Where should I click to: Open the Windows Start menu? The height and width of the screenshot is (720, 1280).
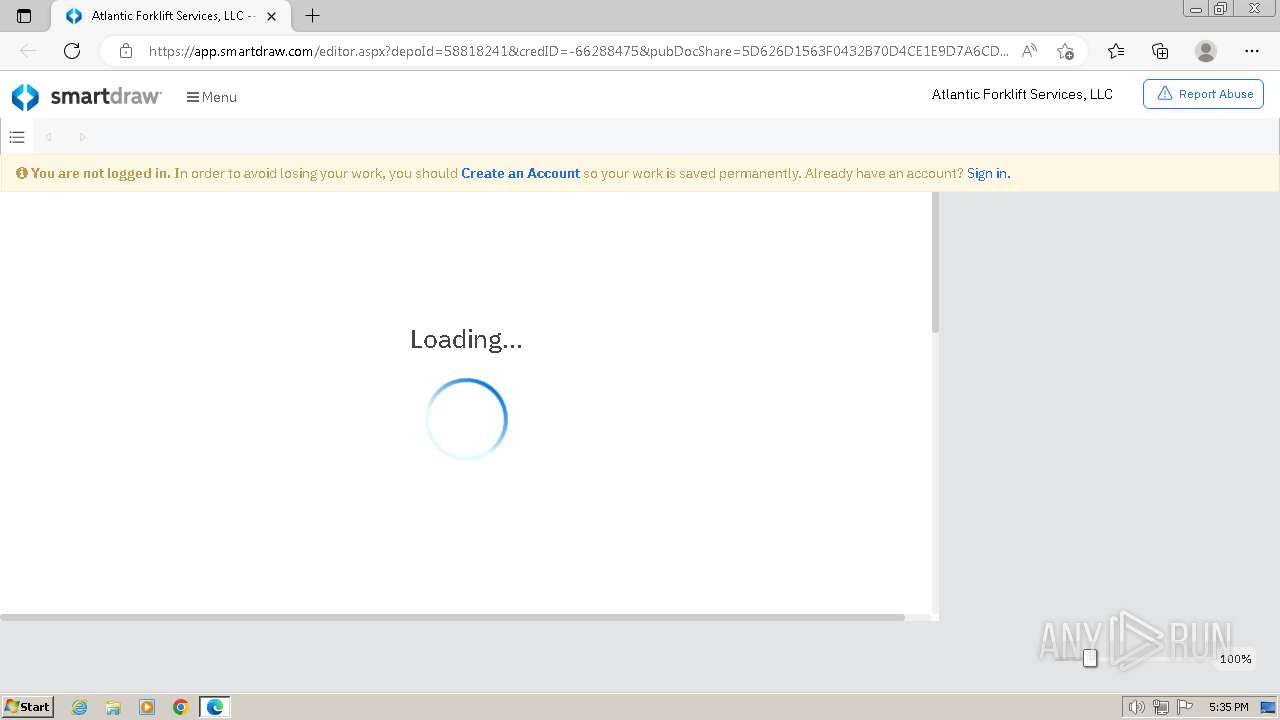(x=28, y=707)
